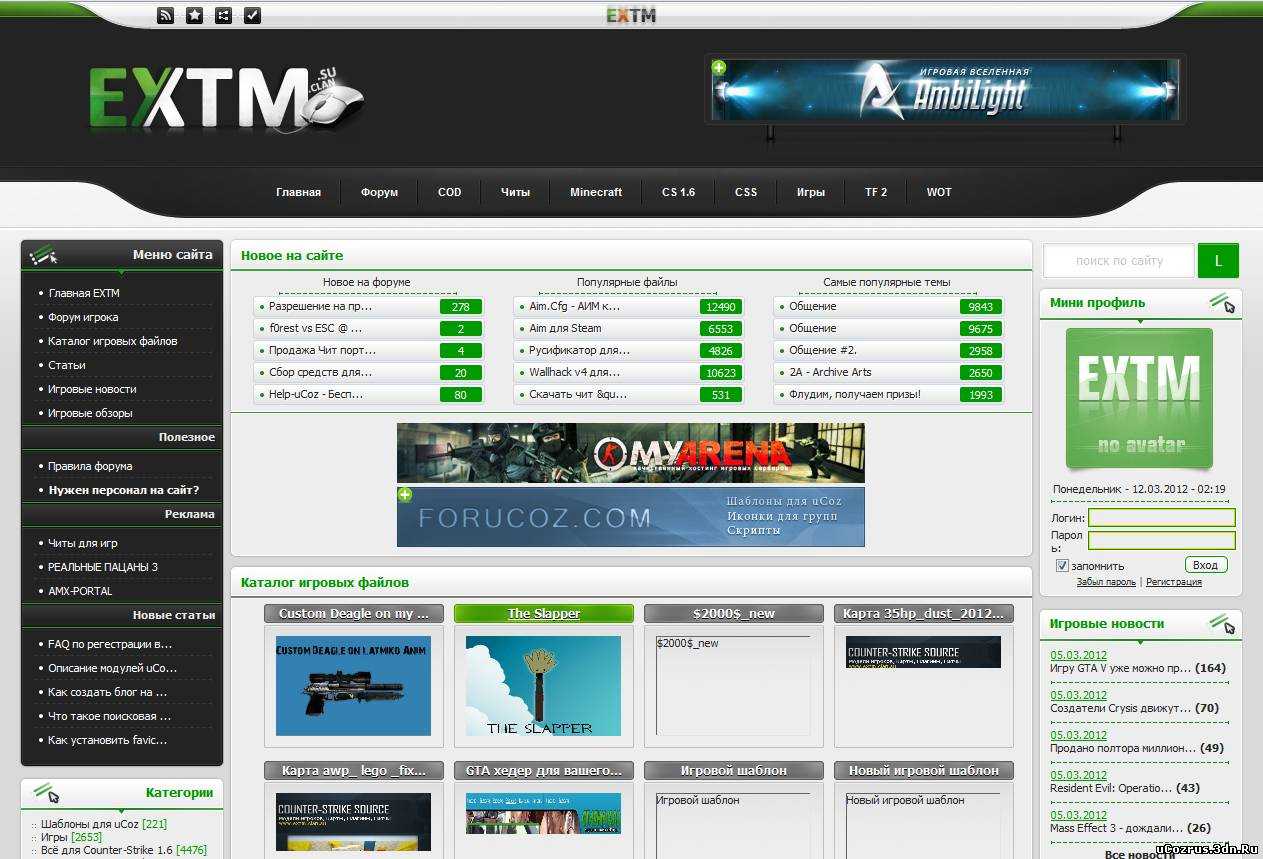Screen dimensions: 1263x859
Task: Open Главная EXTM in site menu
Action: [x=84, y=293]
